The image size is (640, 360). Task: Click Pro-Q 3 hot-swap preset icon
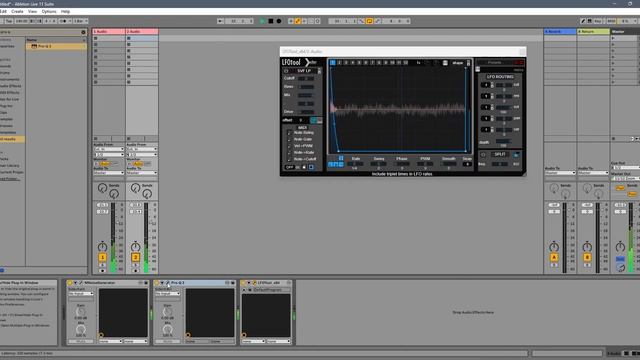point(227,282)
